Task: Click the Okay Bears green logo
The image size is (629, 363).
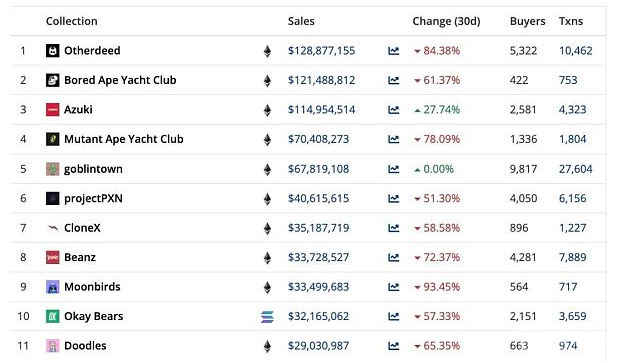Action: 53,316
